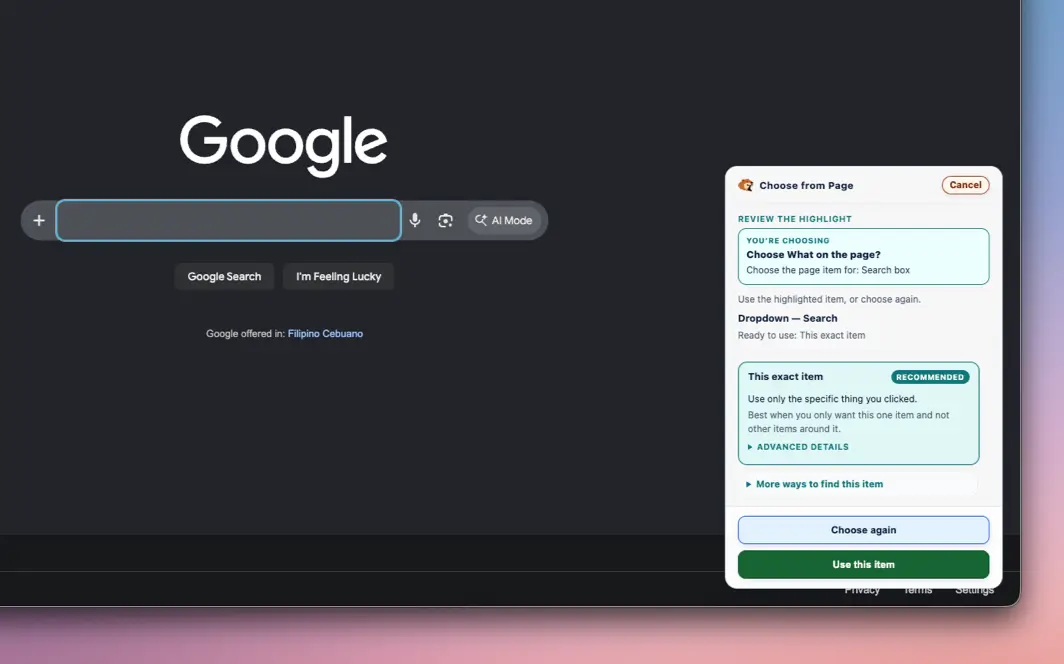This screenshot has width=1064, height=664.
Task: Cancel the Choose from Page panel
Action: click(x=965, y=185)
